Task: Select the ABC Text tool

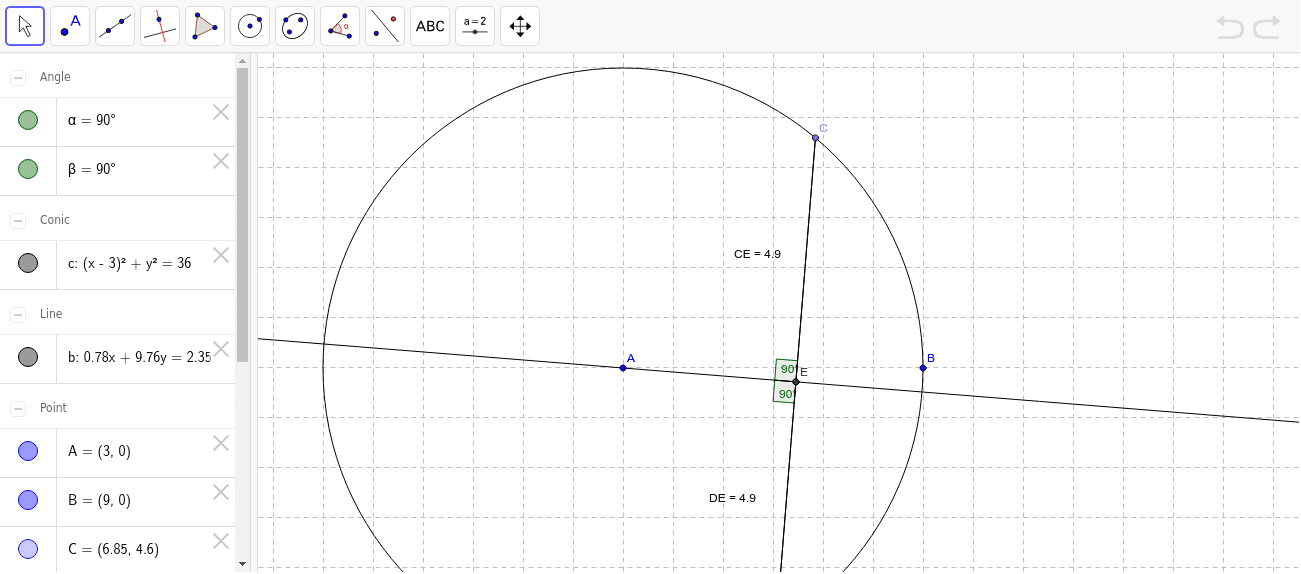Action: click(x=430, y=26)
